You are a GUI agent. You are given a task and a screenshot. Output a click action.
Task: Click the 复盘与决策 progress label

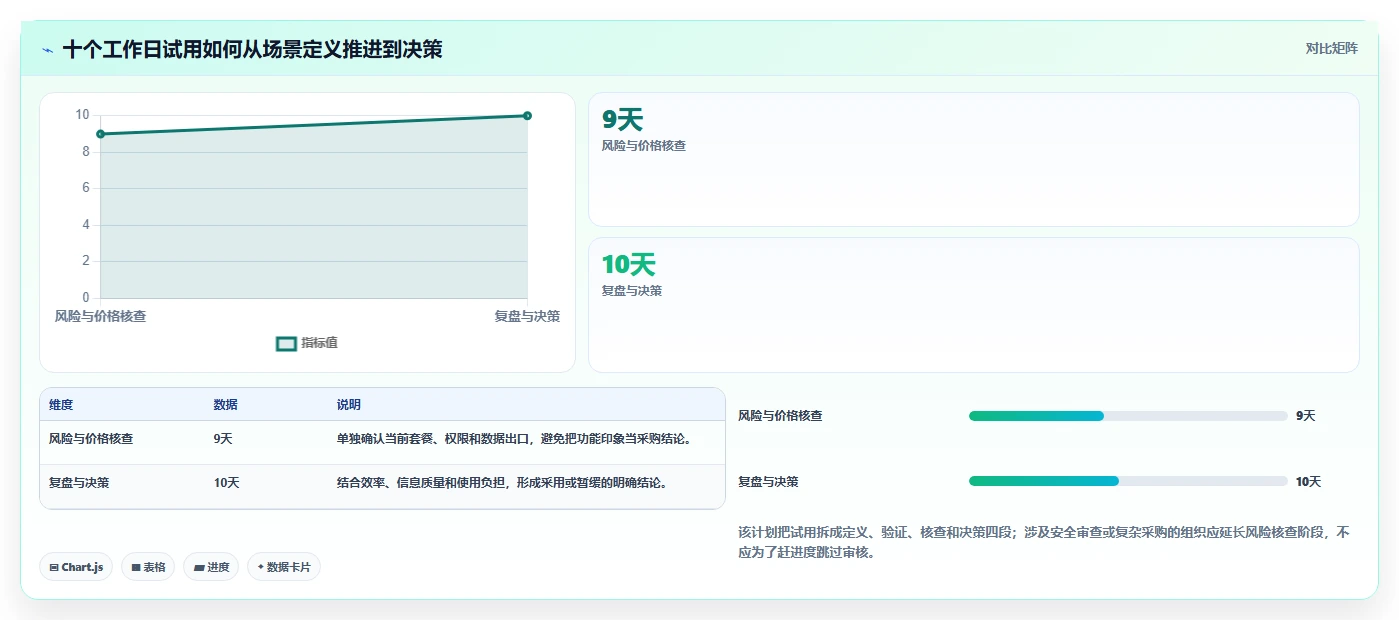[x=768, y=482]
